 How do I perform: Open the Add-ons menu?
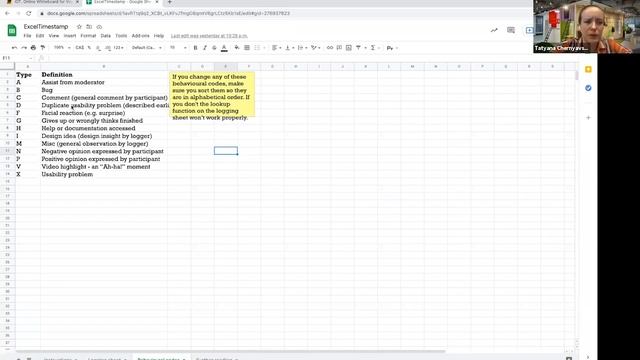click(140, 36)
